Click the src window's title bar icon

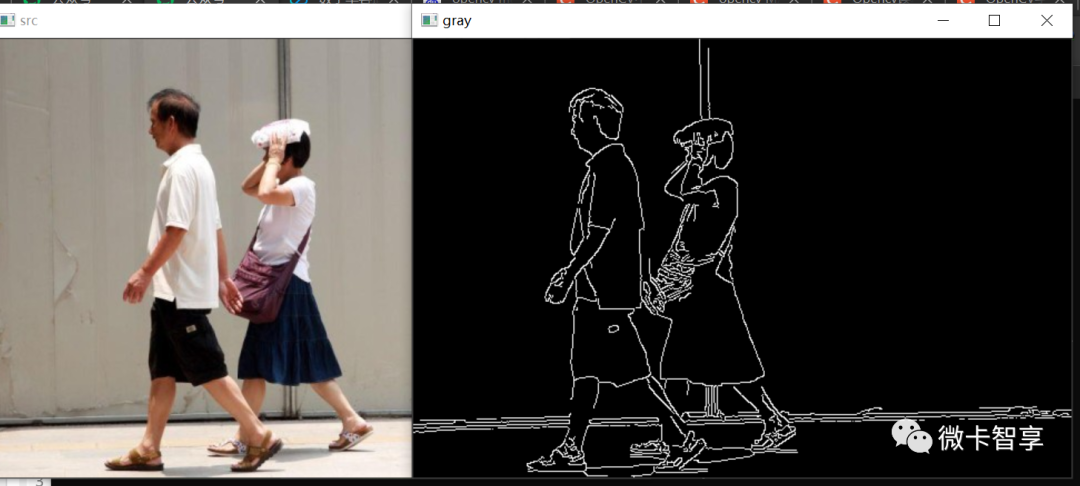click(x=7, y=21)
